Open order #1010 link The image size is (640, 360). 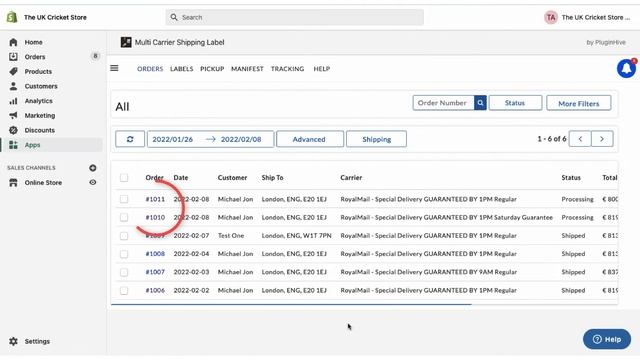point(155,218)
